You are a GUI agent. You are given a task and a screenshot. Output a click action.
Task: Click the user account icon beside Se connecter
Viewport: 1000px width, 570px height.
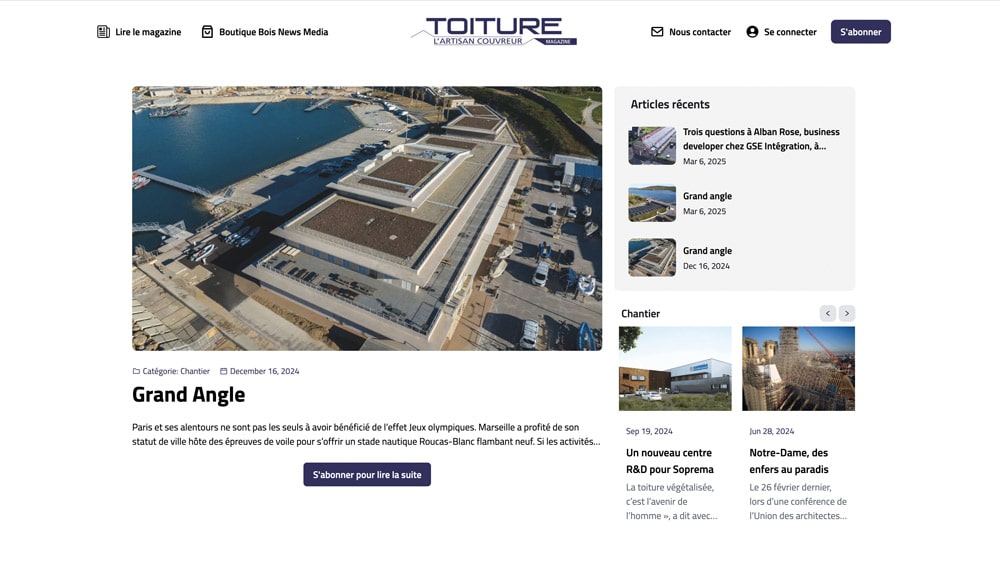pos(753,32)
